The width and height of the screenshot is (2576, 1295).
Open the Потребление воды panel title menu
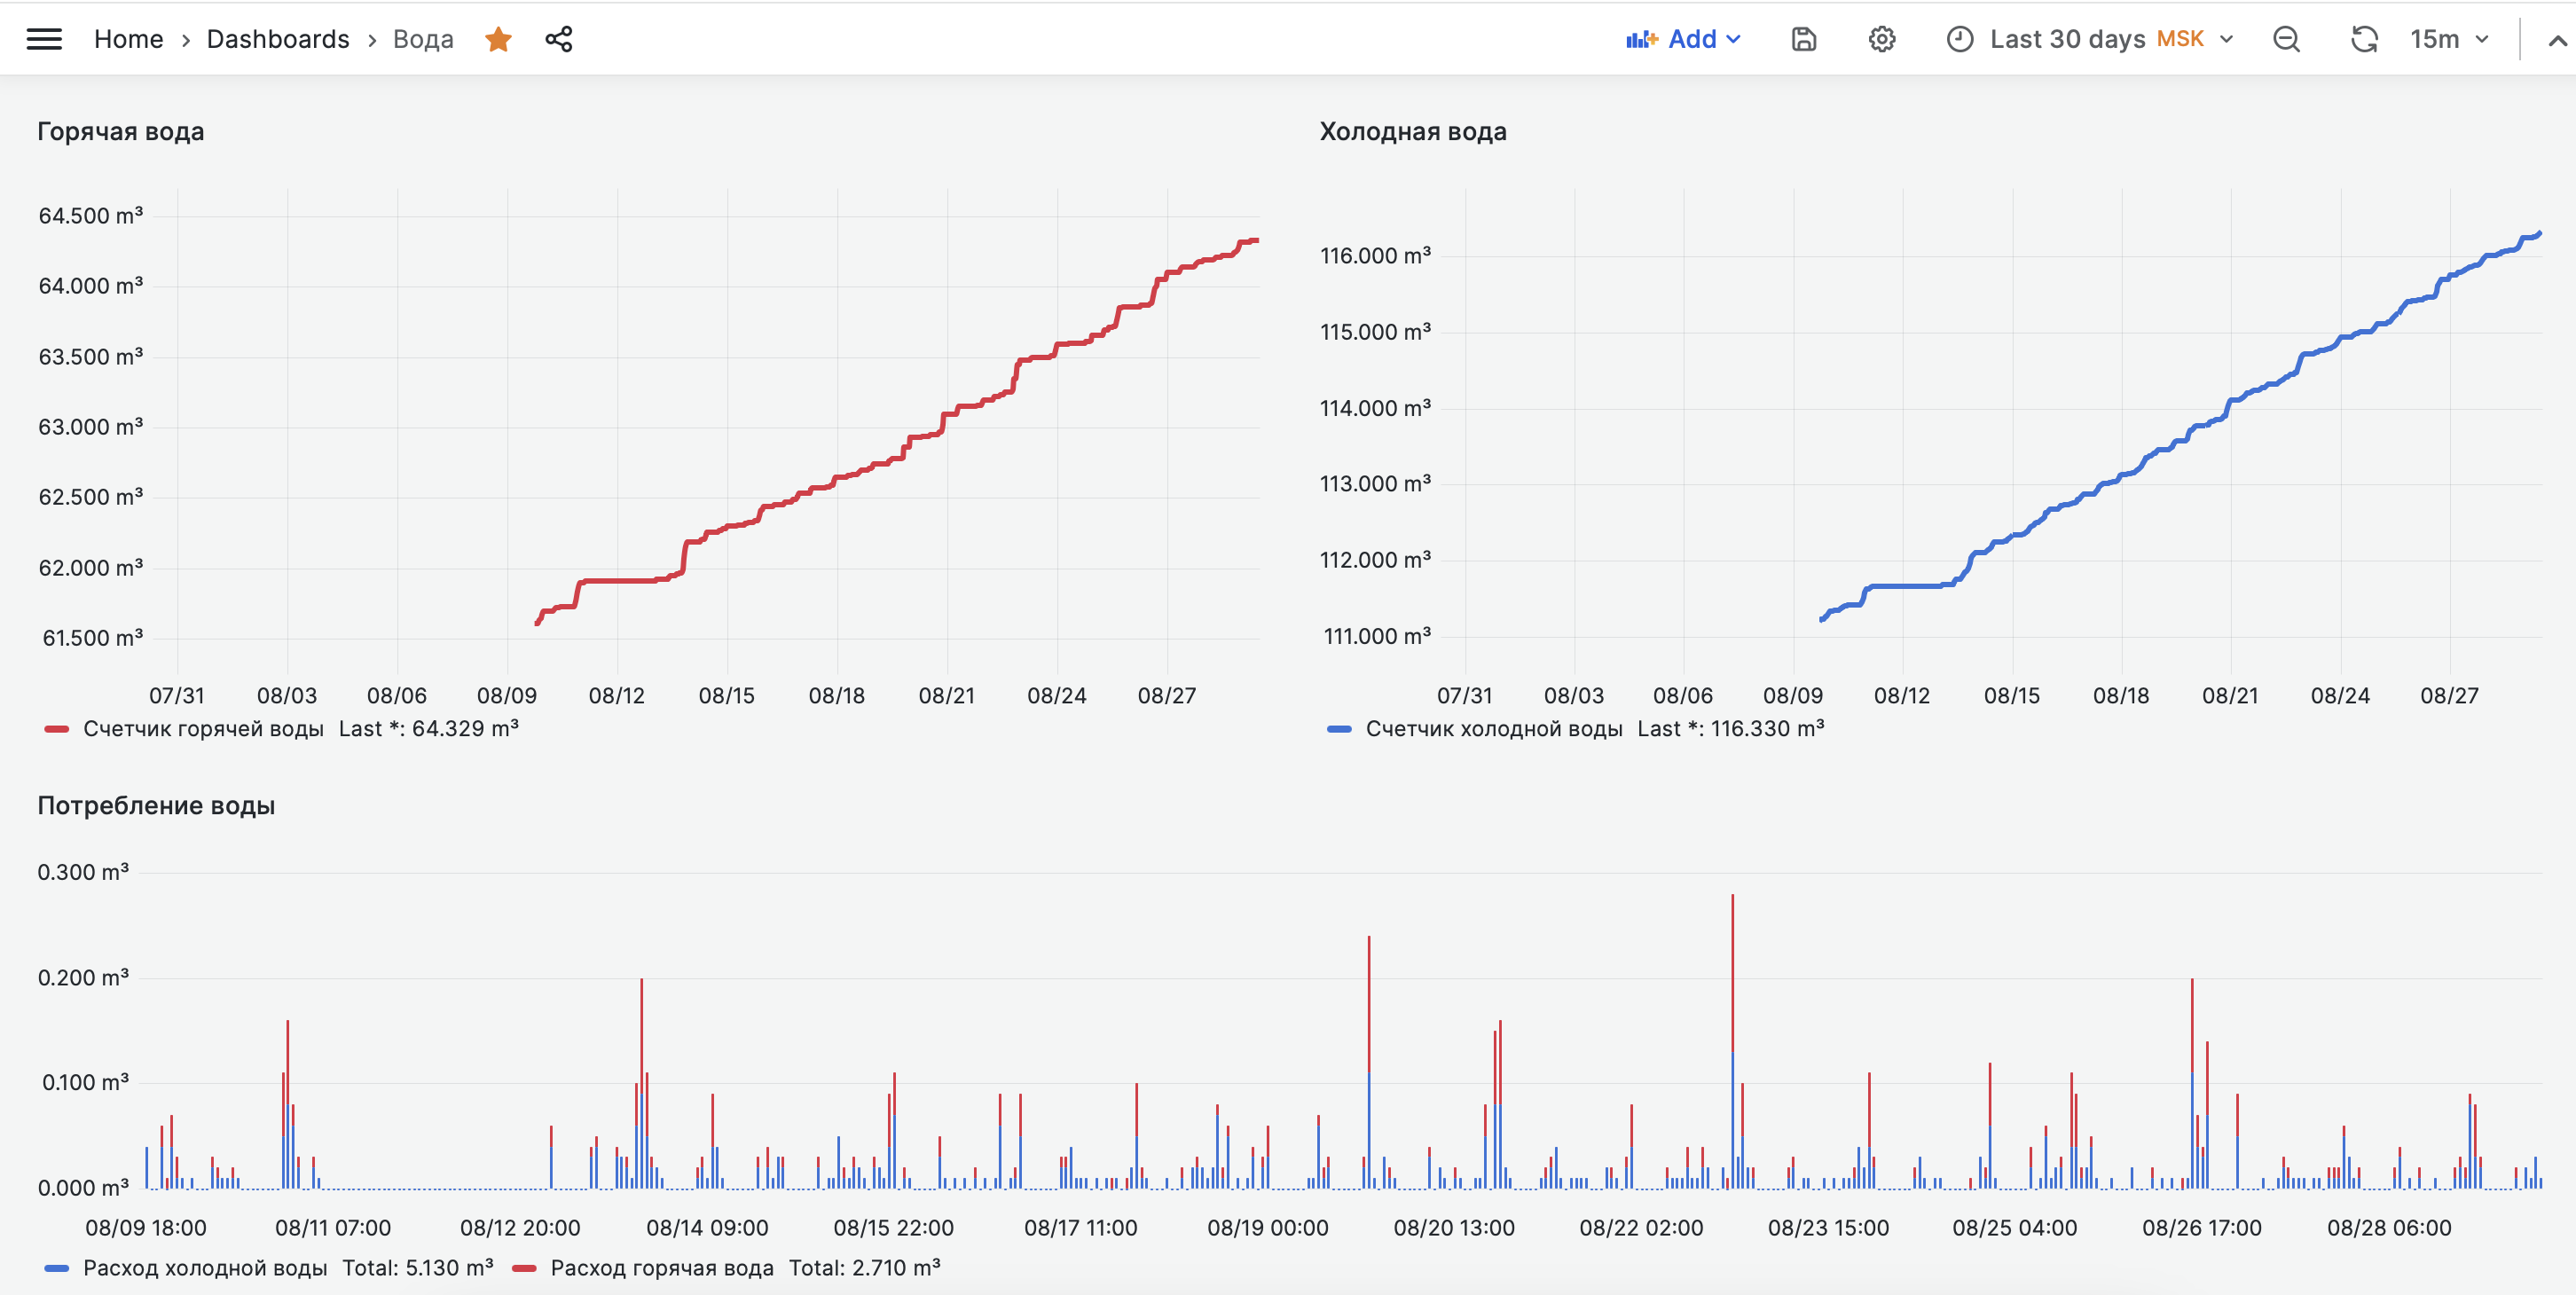click(156, 805)
